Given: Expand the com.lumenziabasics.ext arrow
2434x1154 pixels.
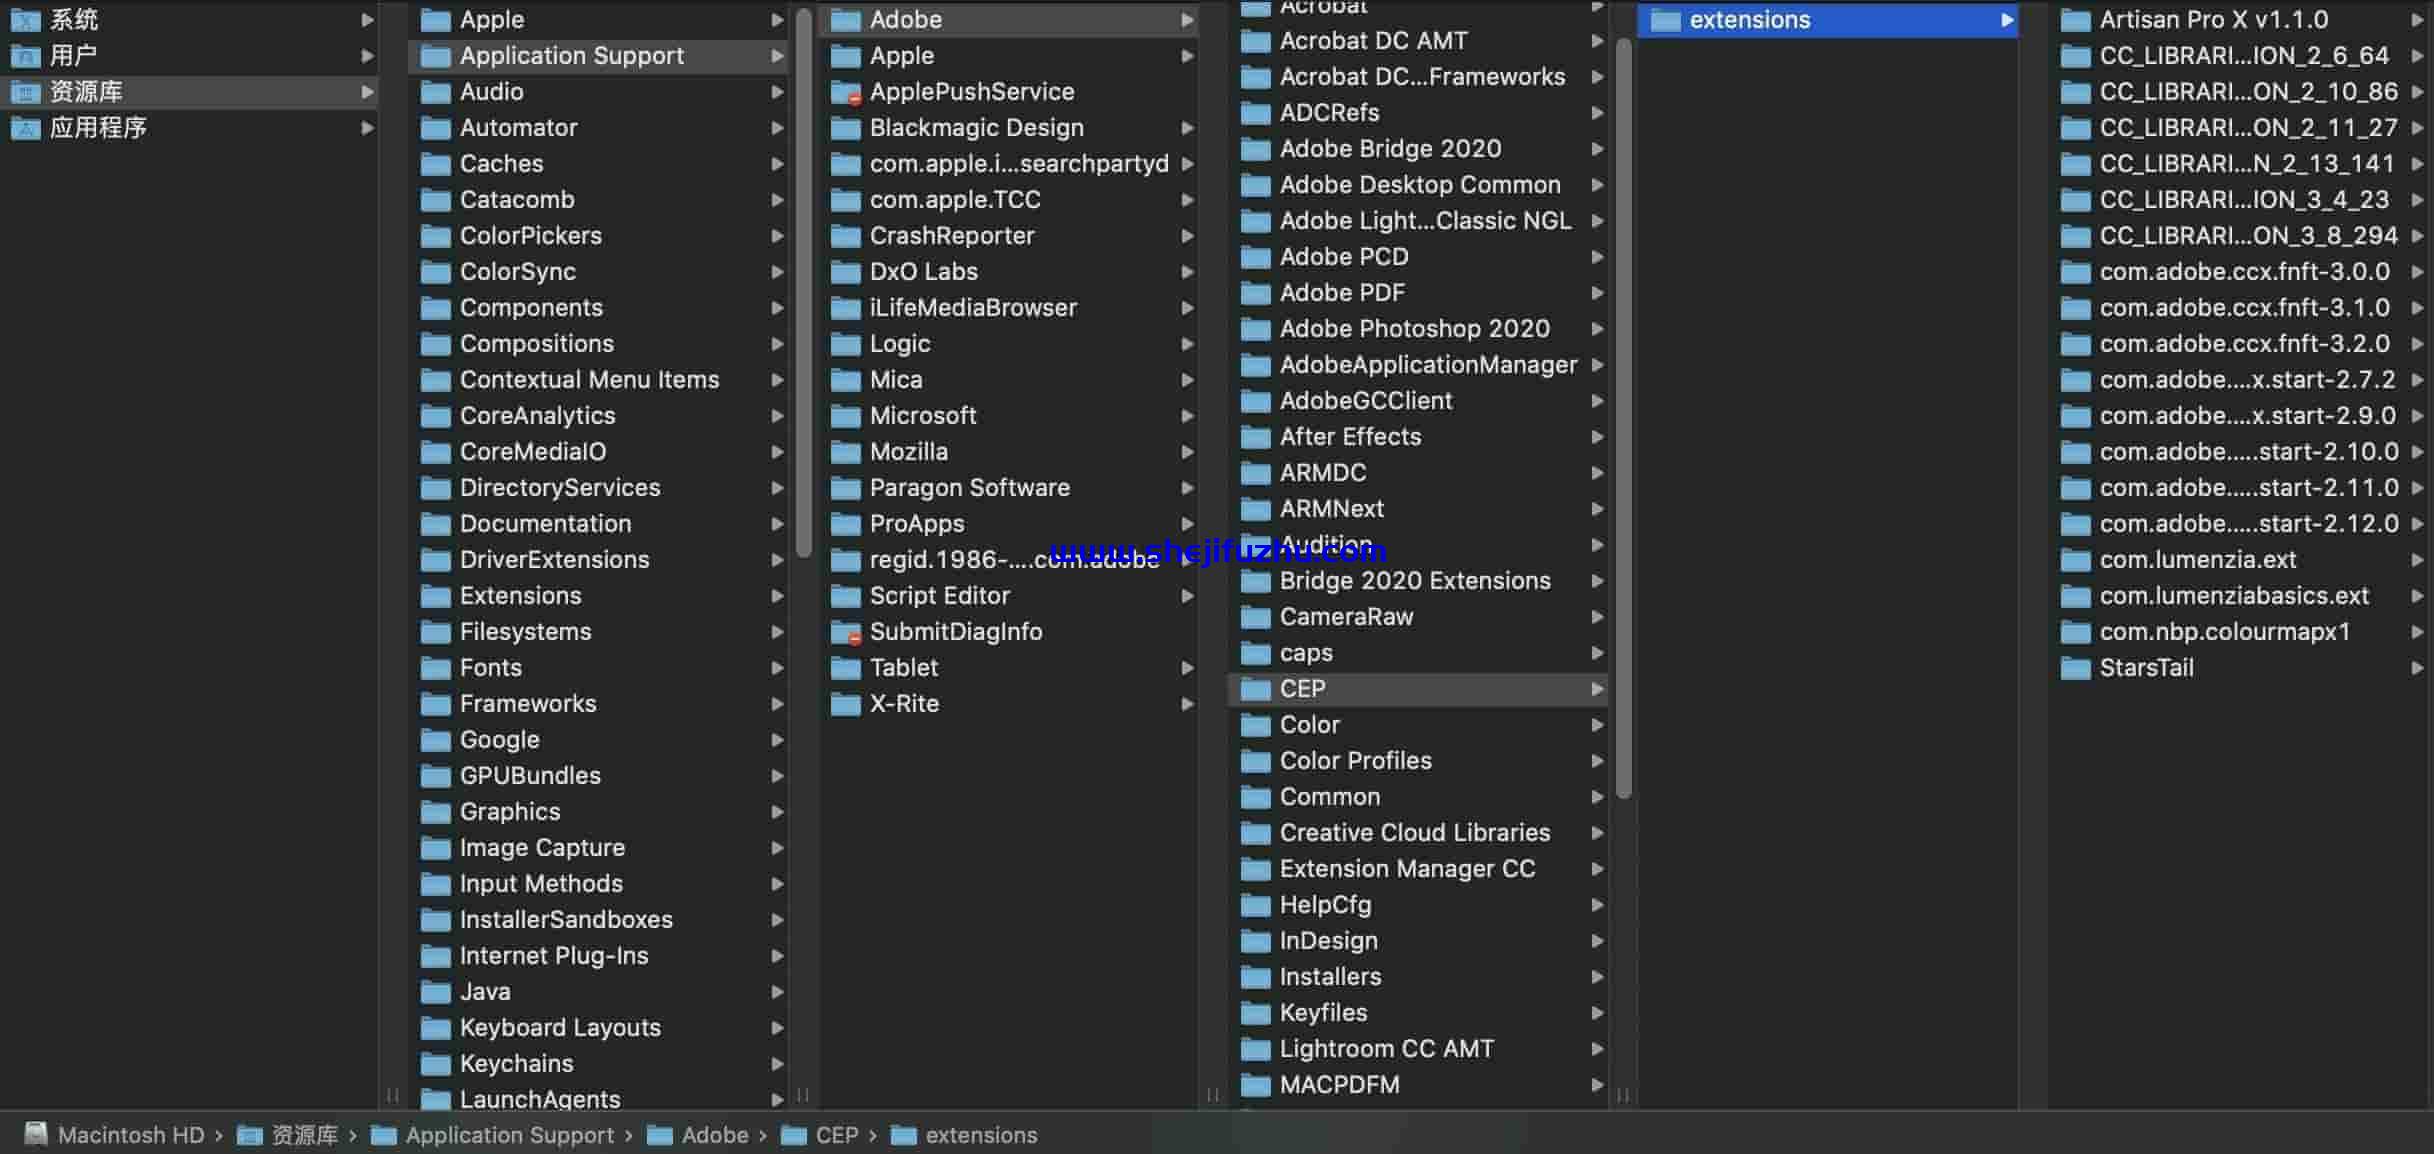Looking at the screenshot, I should 2417,596.
